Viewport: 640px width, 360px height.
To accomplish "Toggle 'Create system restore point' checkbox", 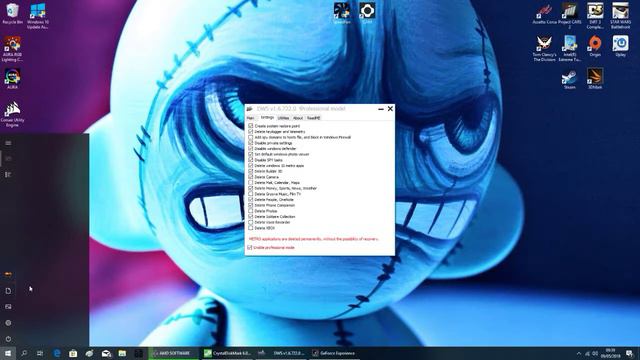I will point(251,126).
